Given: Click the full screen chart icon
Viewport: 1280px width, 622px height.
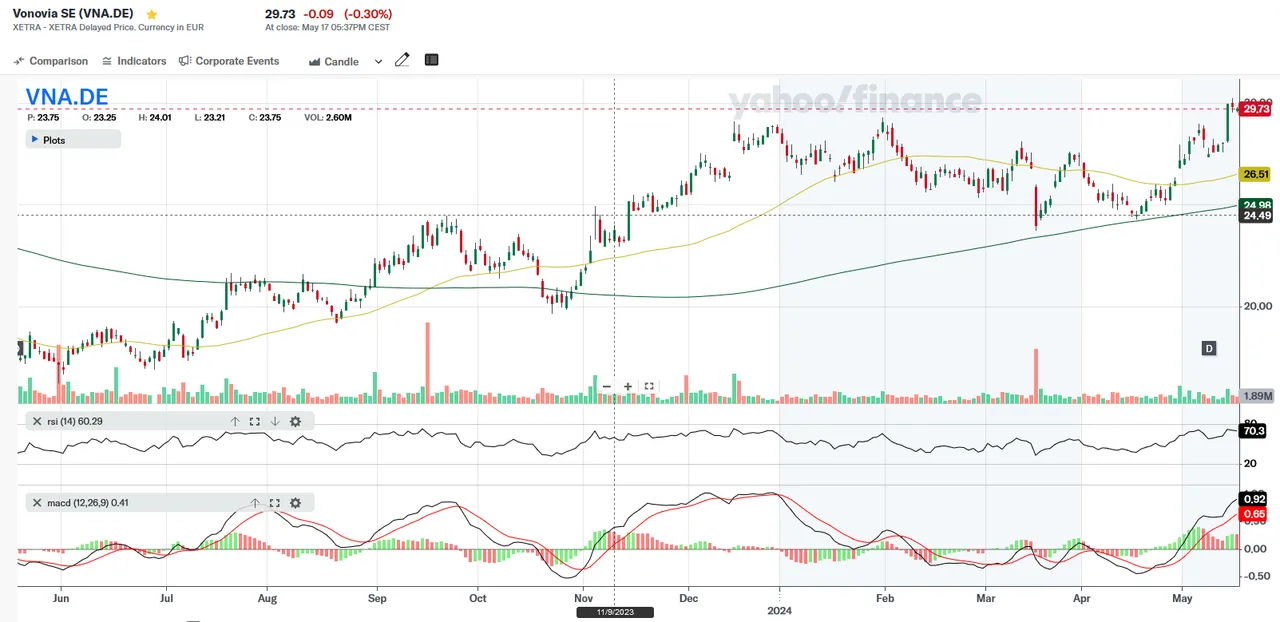Looking at the screenshot, I should click(649, 386).
